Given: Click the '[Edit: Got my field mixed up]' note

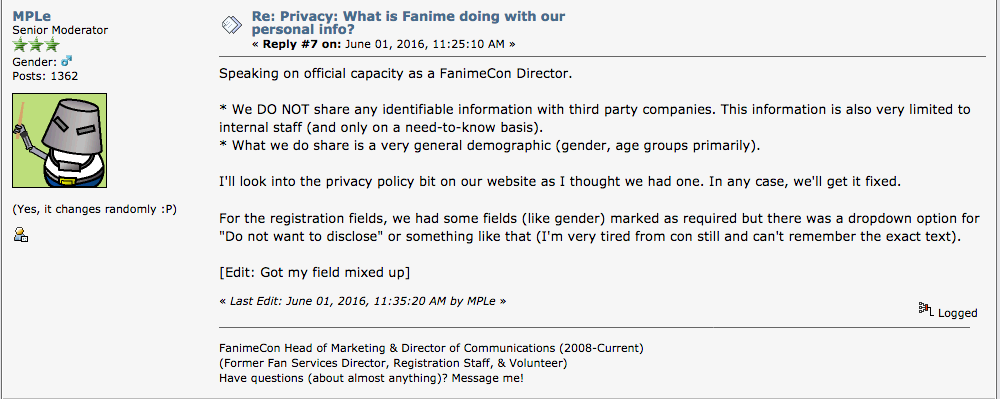Looking at the screenshot, I should (x=314, y=272).
